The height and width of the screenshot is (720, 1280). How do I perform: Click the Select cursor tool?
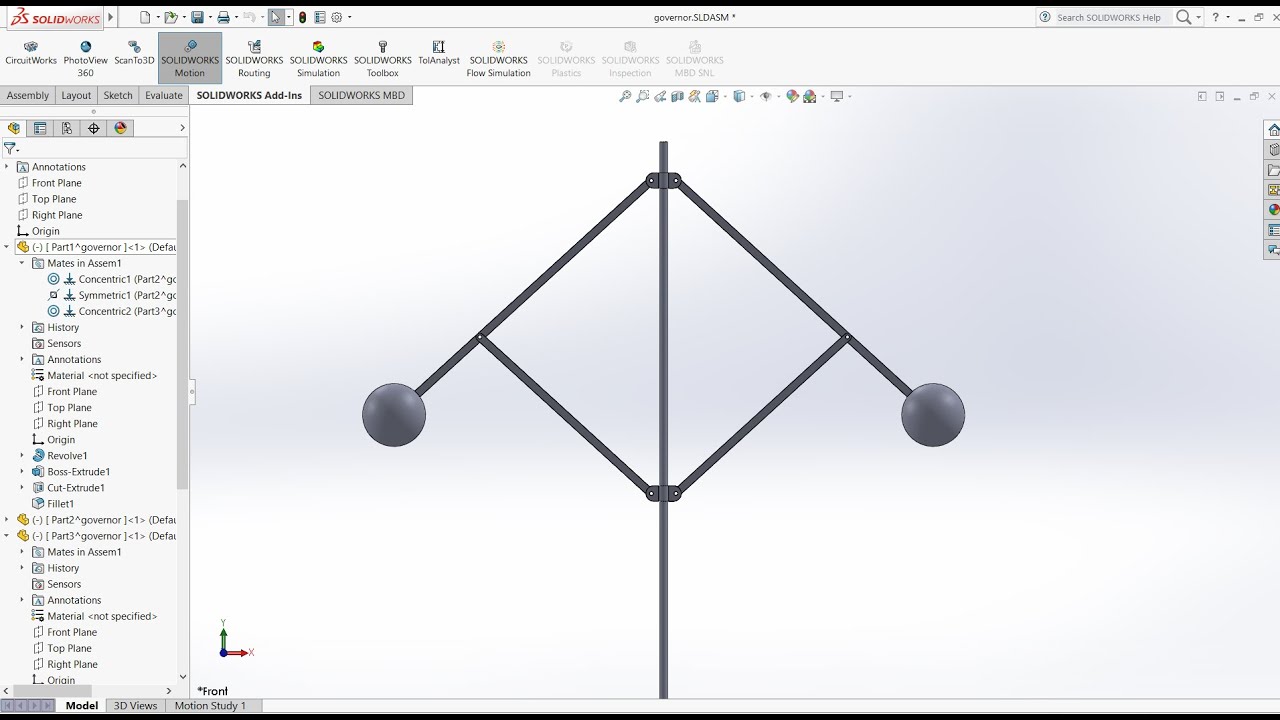[276, 17]
